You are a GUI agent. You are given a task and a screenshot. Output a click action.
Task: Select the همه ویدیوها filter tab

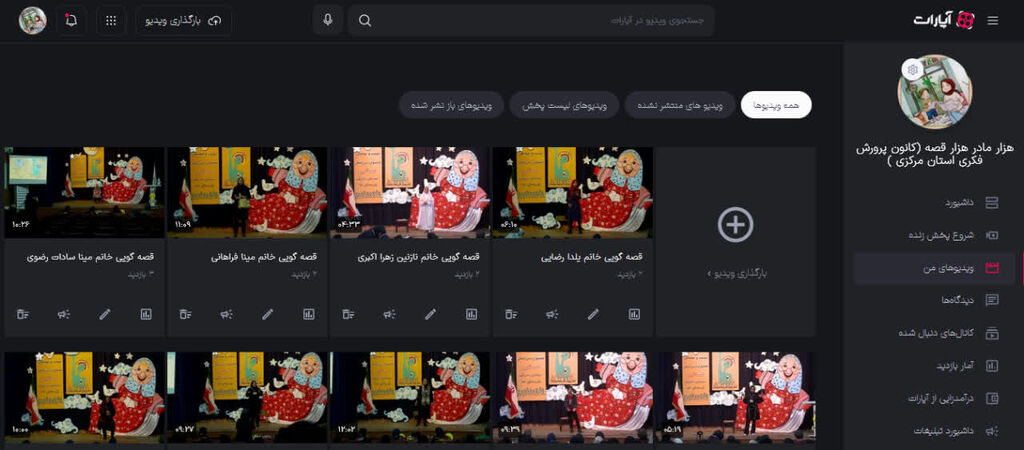coord(776,105)
